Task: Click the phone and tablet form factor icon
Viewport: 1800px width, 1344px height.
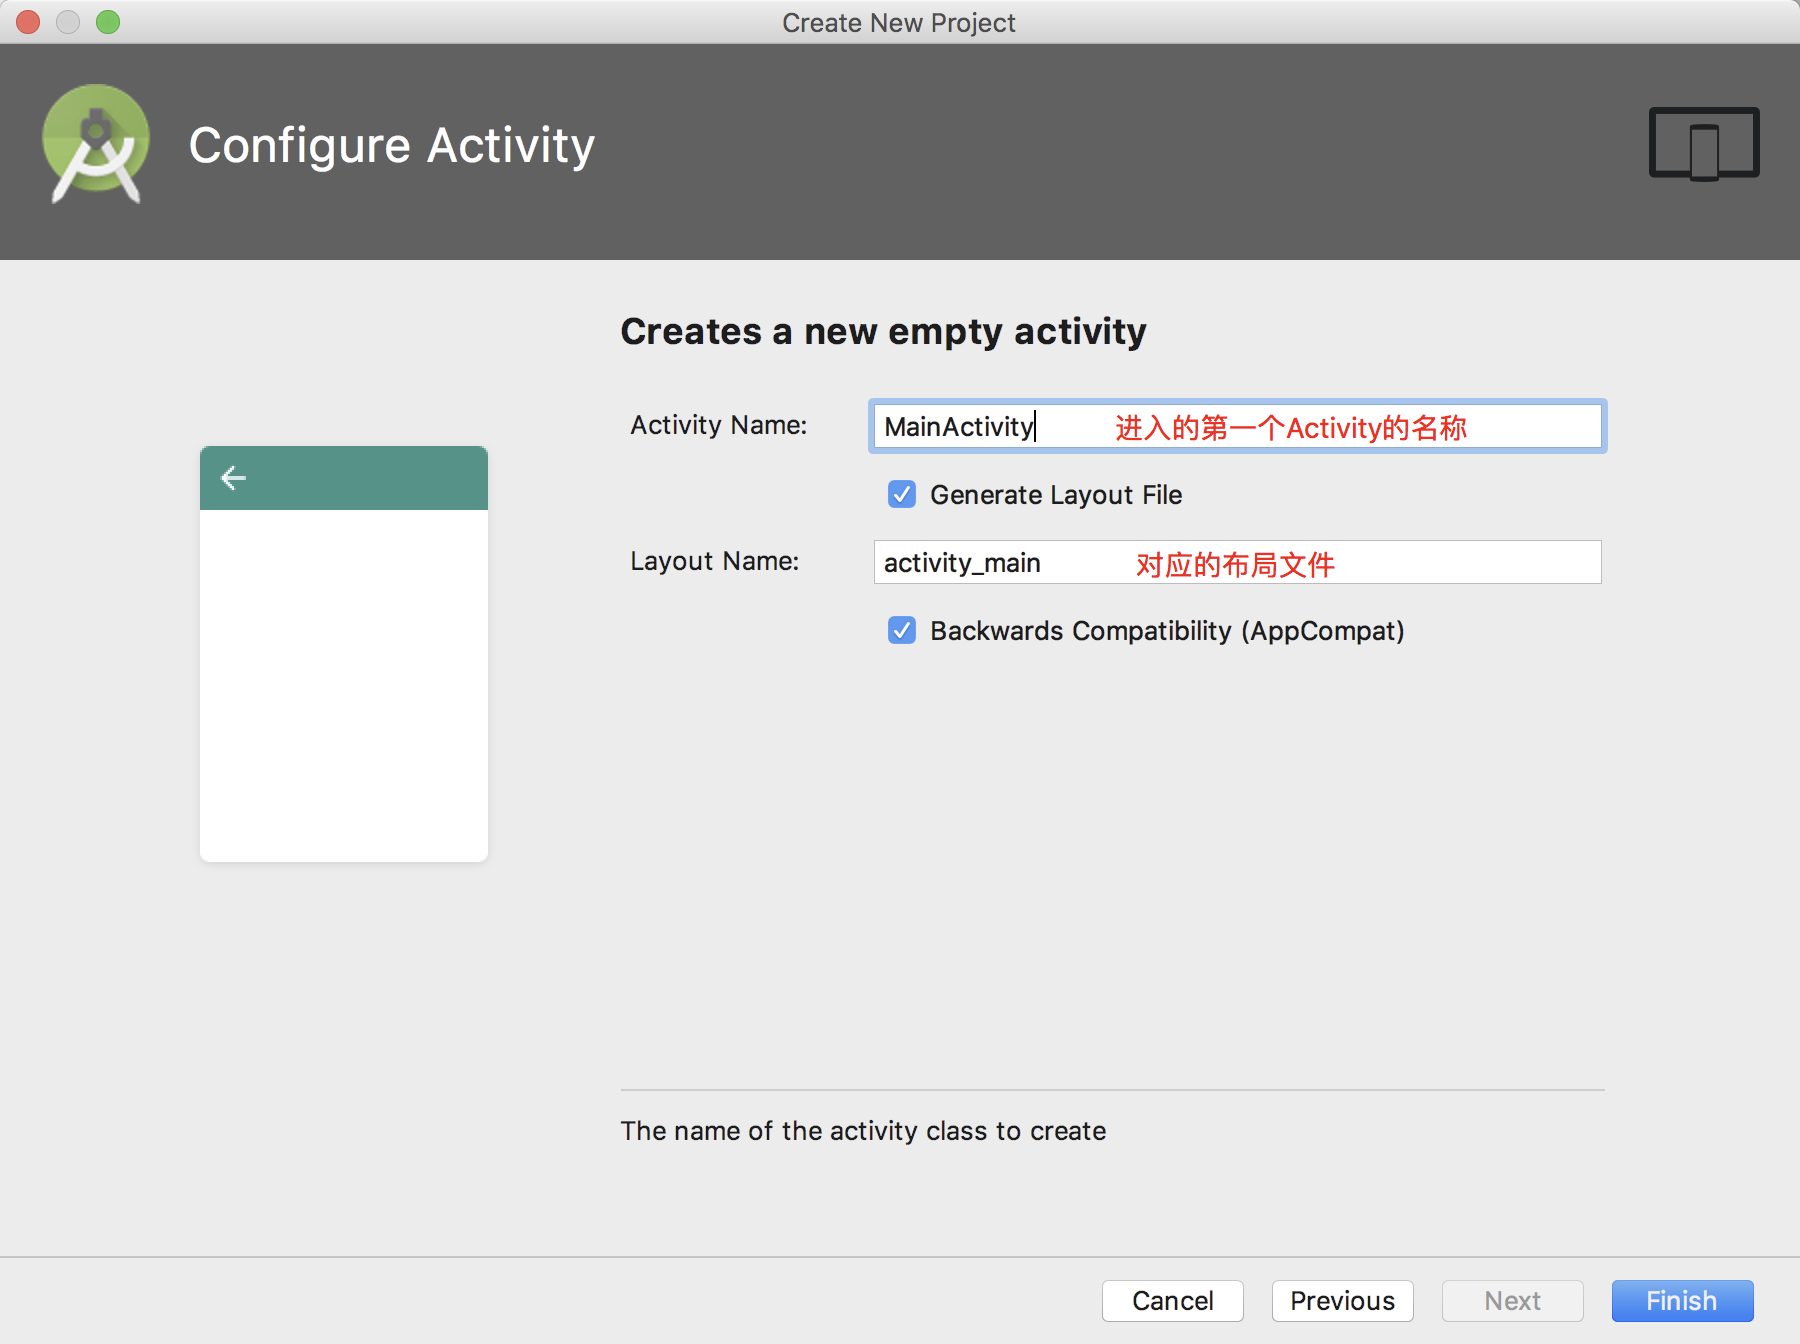Action: [1704, 144]
